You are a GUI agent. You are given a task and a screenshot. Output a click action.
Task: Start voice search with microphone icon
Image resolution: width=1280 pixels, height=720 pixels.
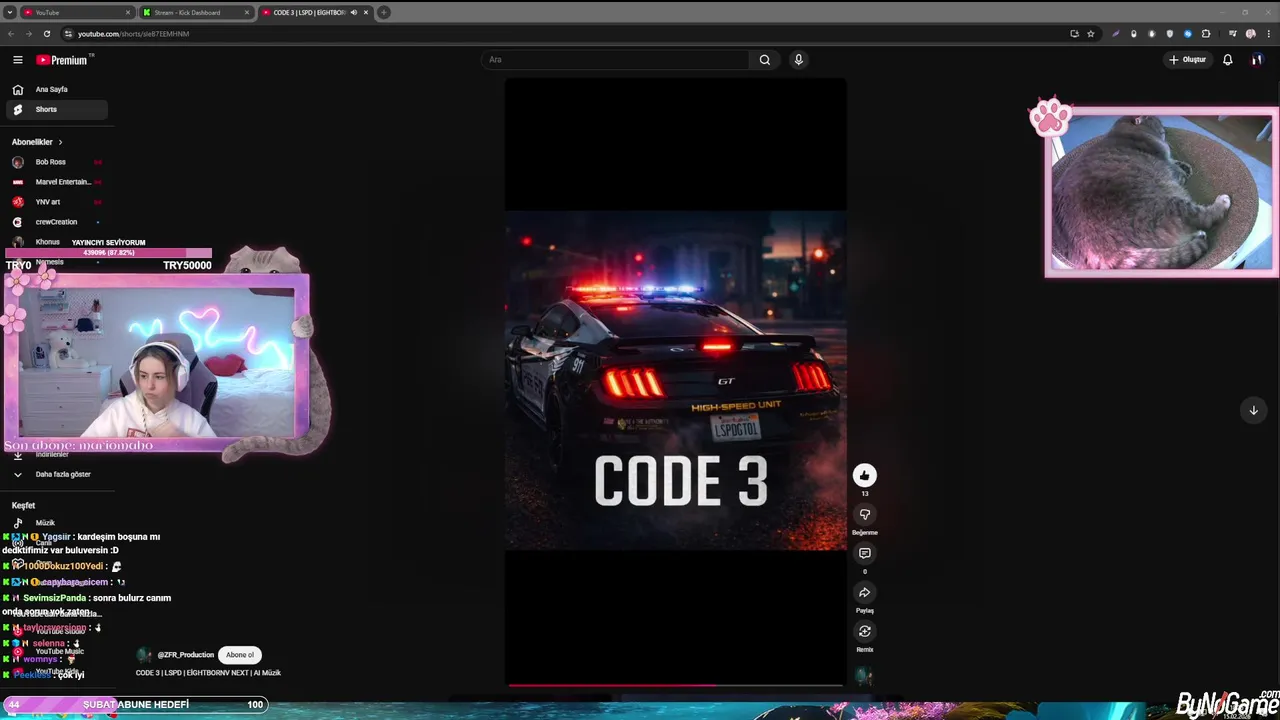[798, 60]
